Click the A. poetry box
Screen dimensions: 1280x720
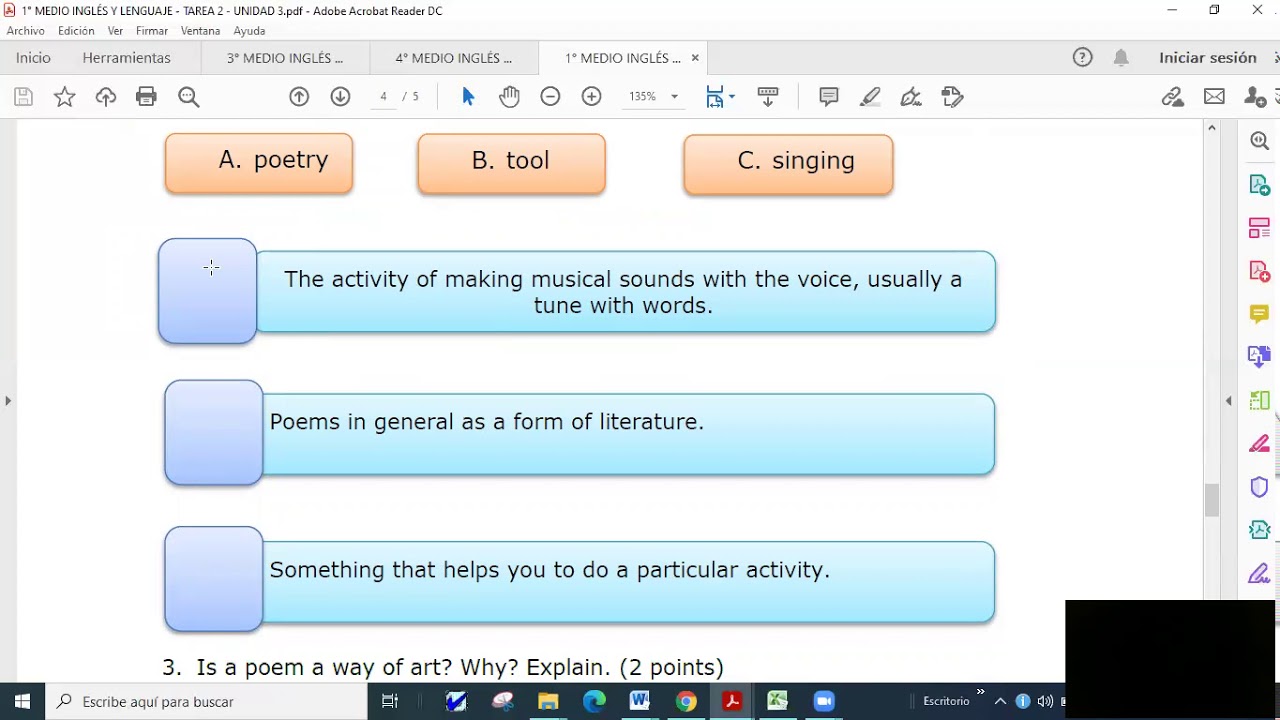click(x=259, y=162)
